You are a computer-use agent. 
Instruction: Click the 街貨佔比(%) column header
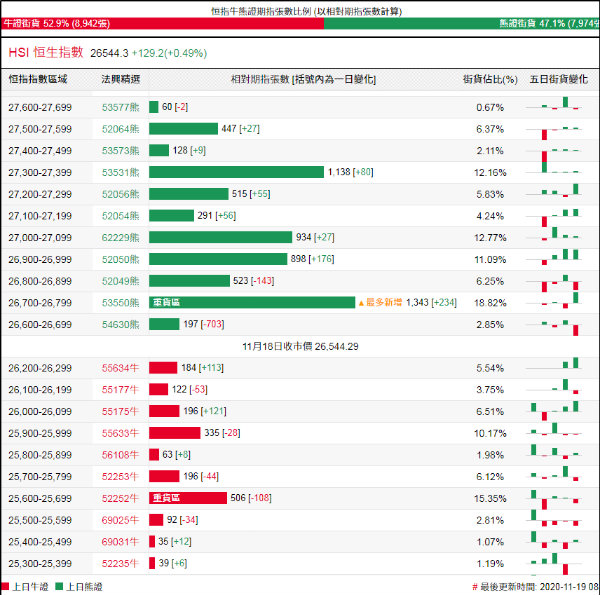[x=490, y=79]
